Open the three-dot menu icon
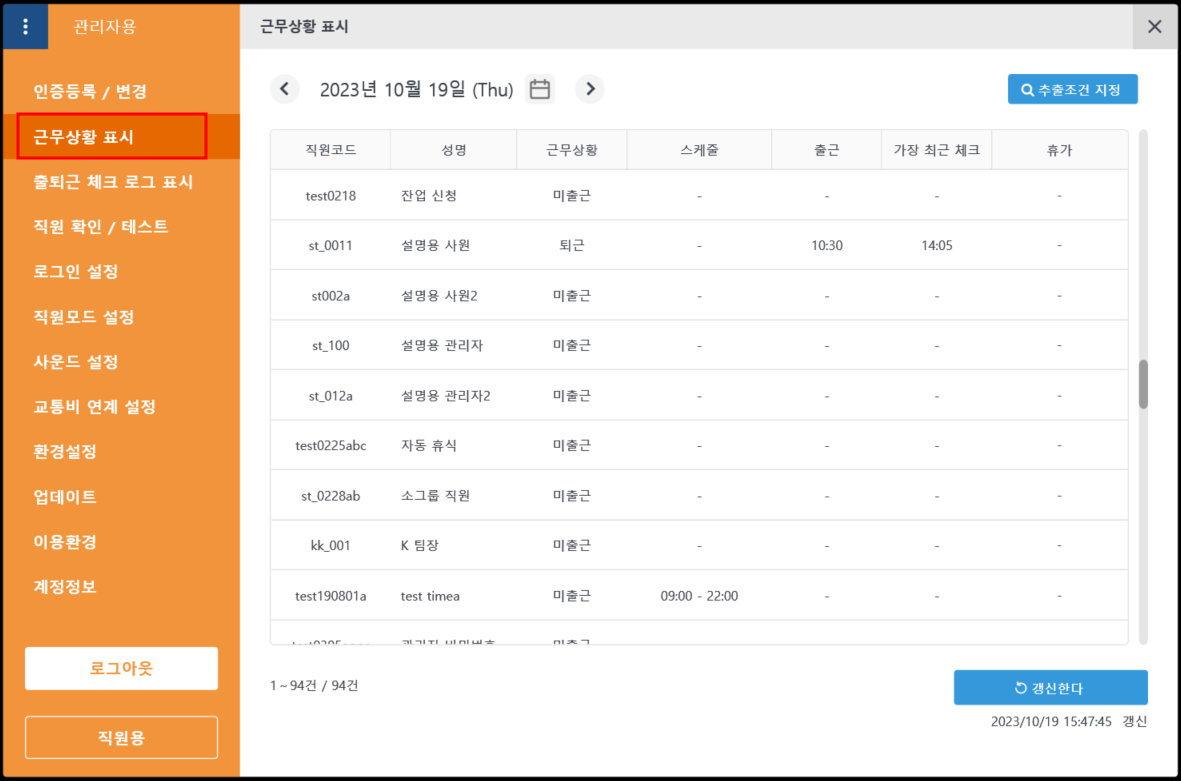The height and width of the screenshot is (781, 1181). [x=26, y=27]
